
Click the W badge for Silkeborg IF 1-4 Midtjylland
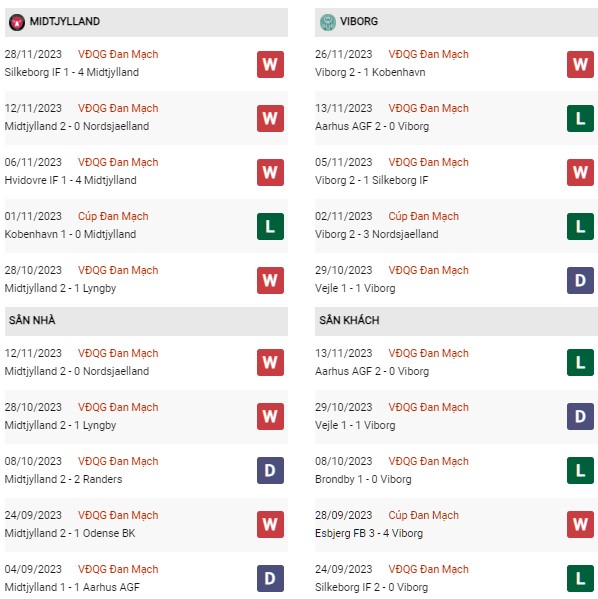(270, 64)
